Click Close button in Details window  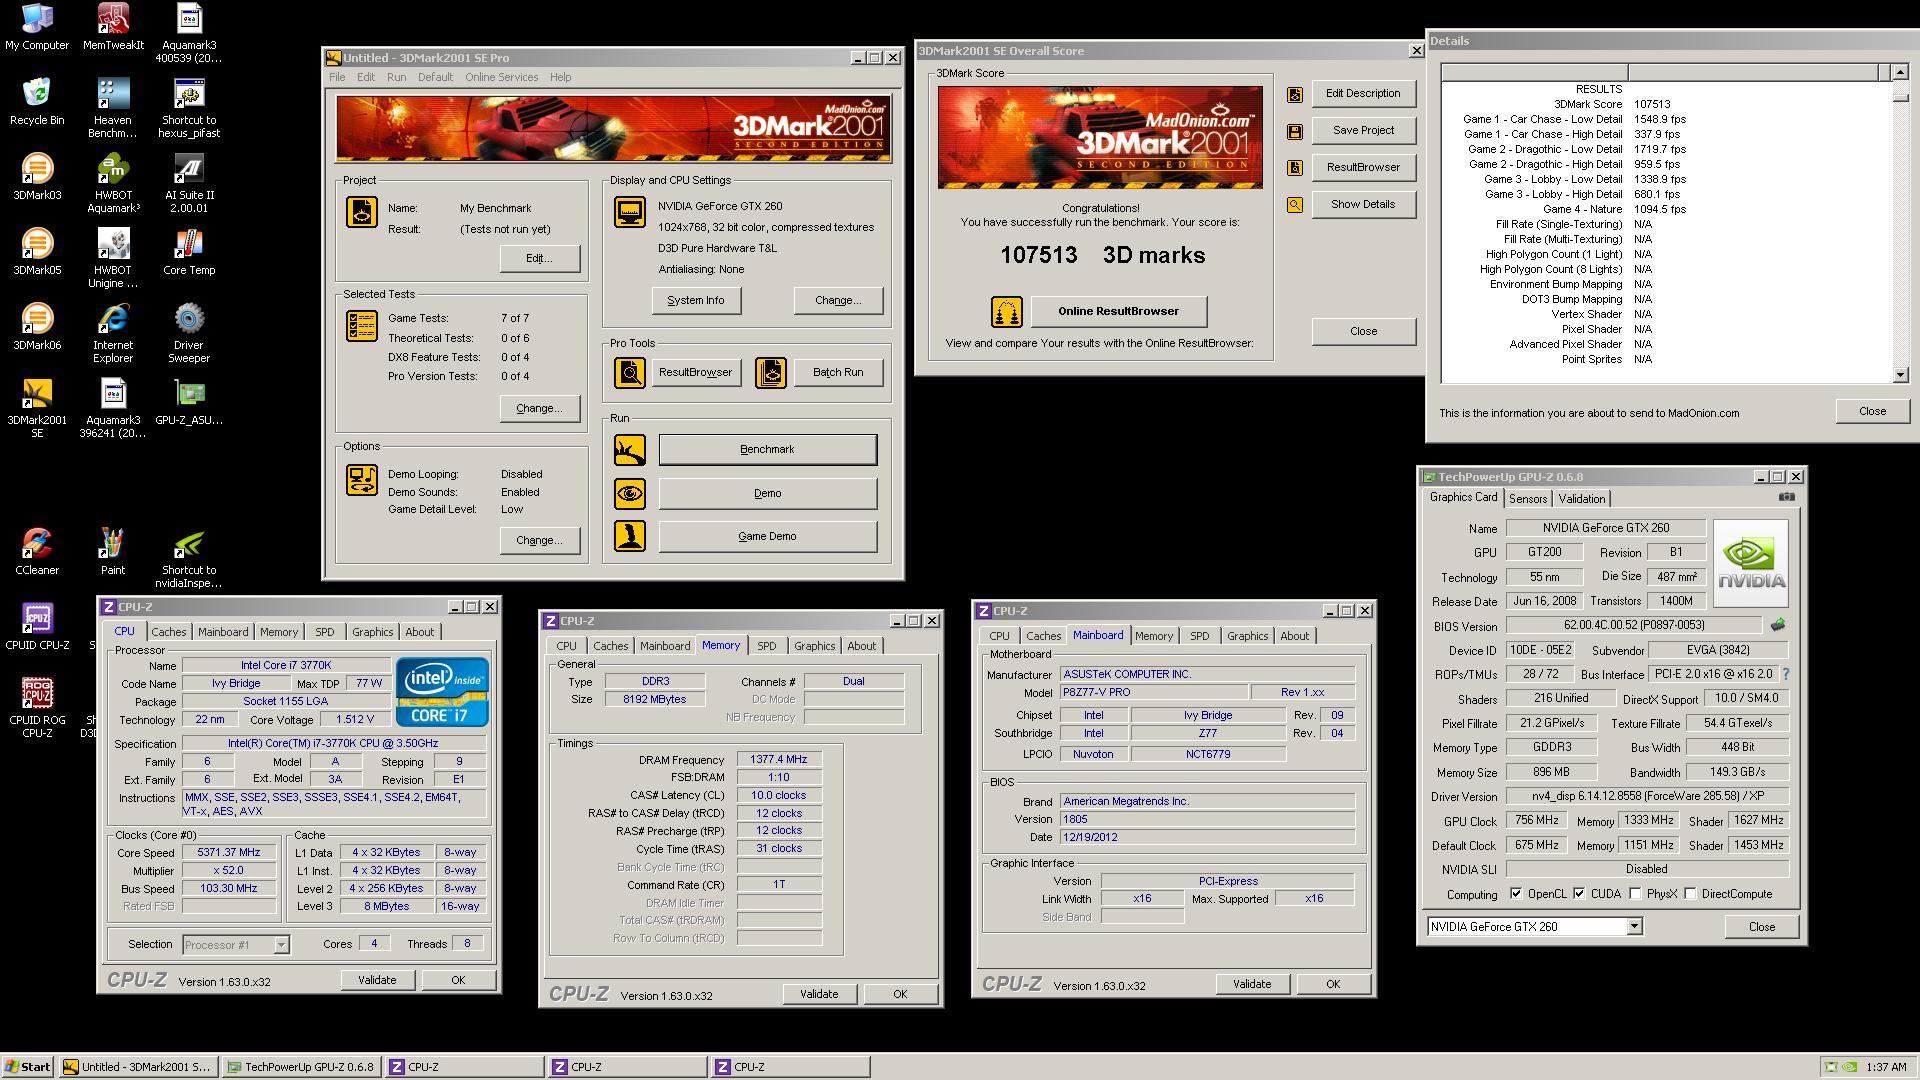[x=1872, y=411]
